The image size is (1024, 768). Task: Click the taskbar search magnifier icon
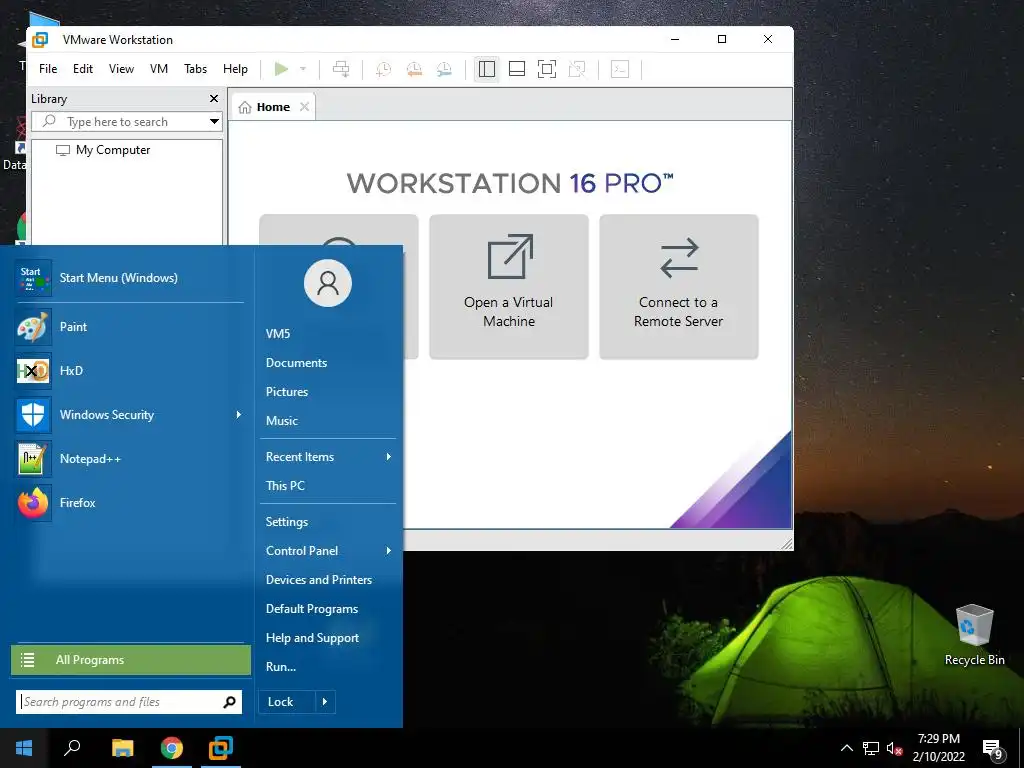[x=72, y=748]
